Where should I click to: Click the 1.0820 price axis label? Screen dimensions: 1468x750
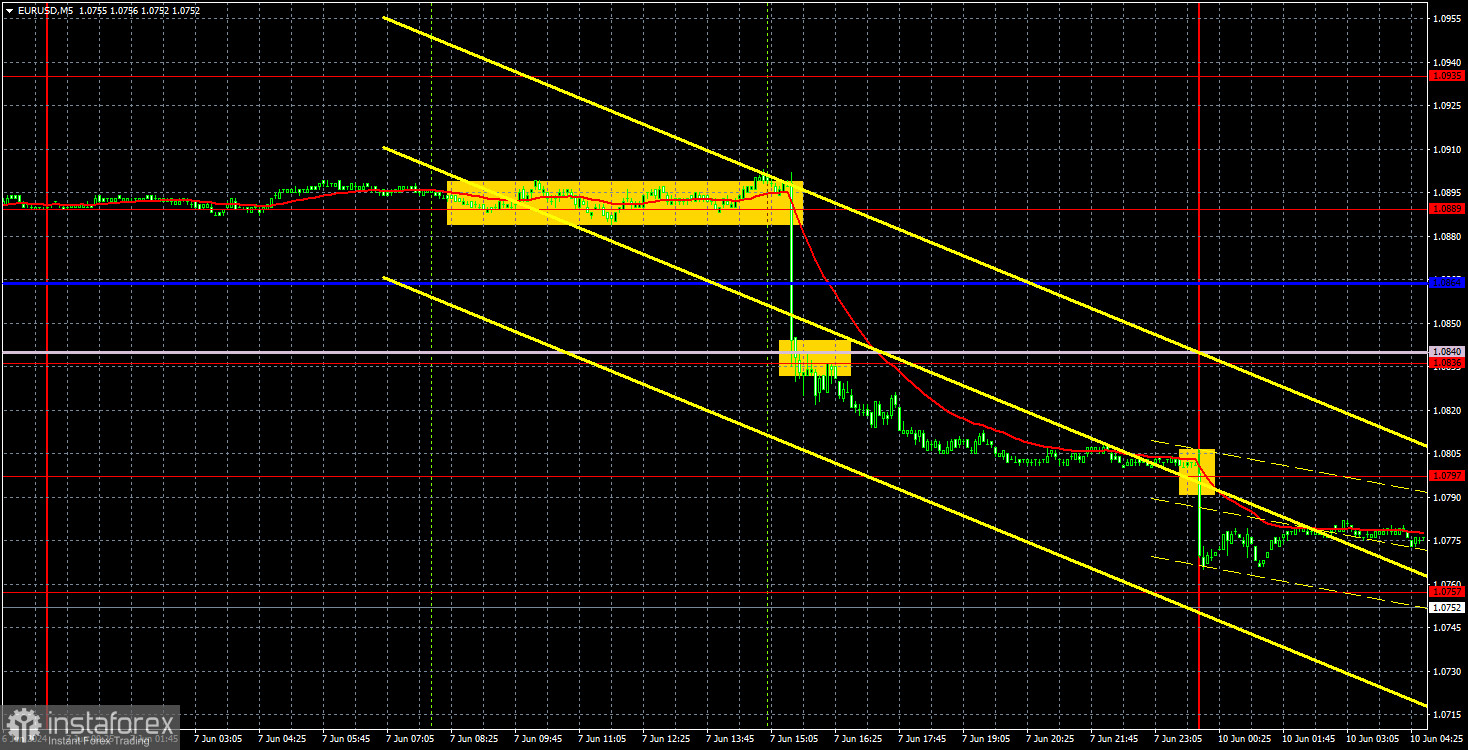pos(1448,410)
